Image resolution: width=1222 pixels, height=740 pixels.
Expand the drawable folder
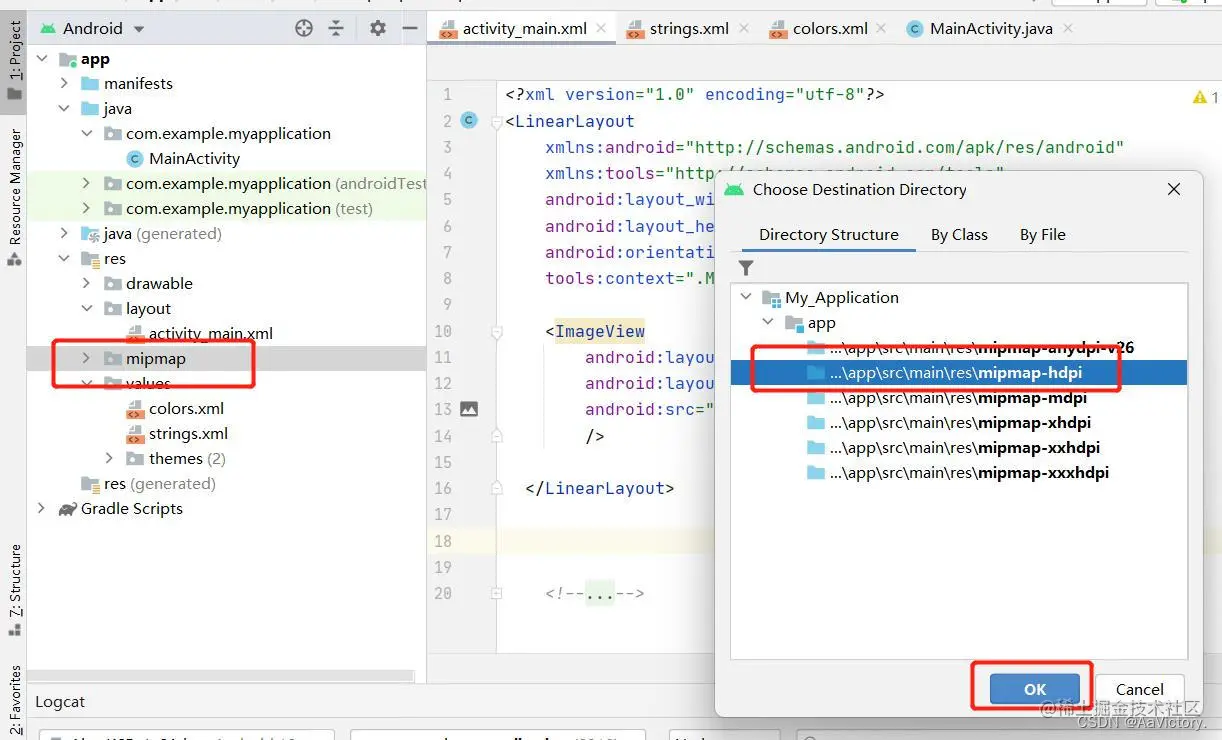pyautogui.click(x=86, y=284)
